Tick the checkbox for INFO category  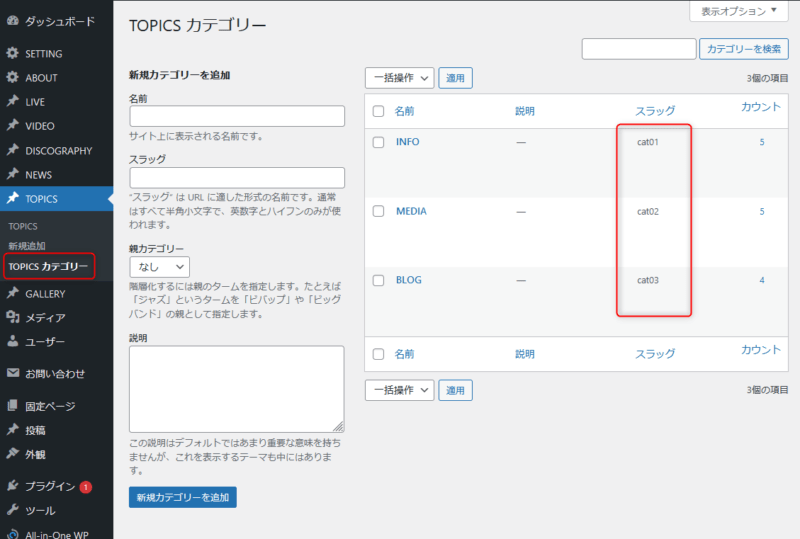coord(378,142)
